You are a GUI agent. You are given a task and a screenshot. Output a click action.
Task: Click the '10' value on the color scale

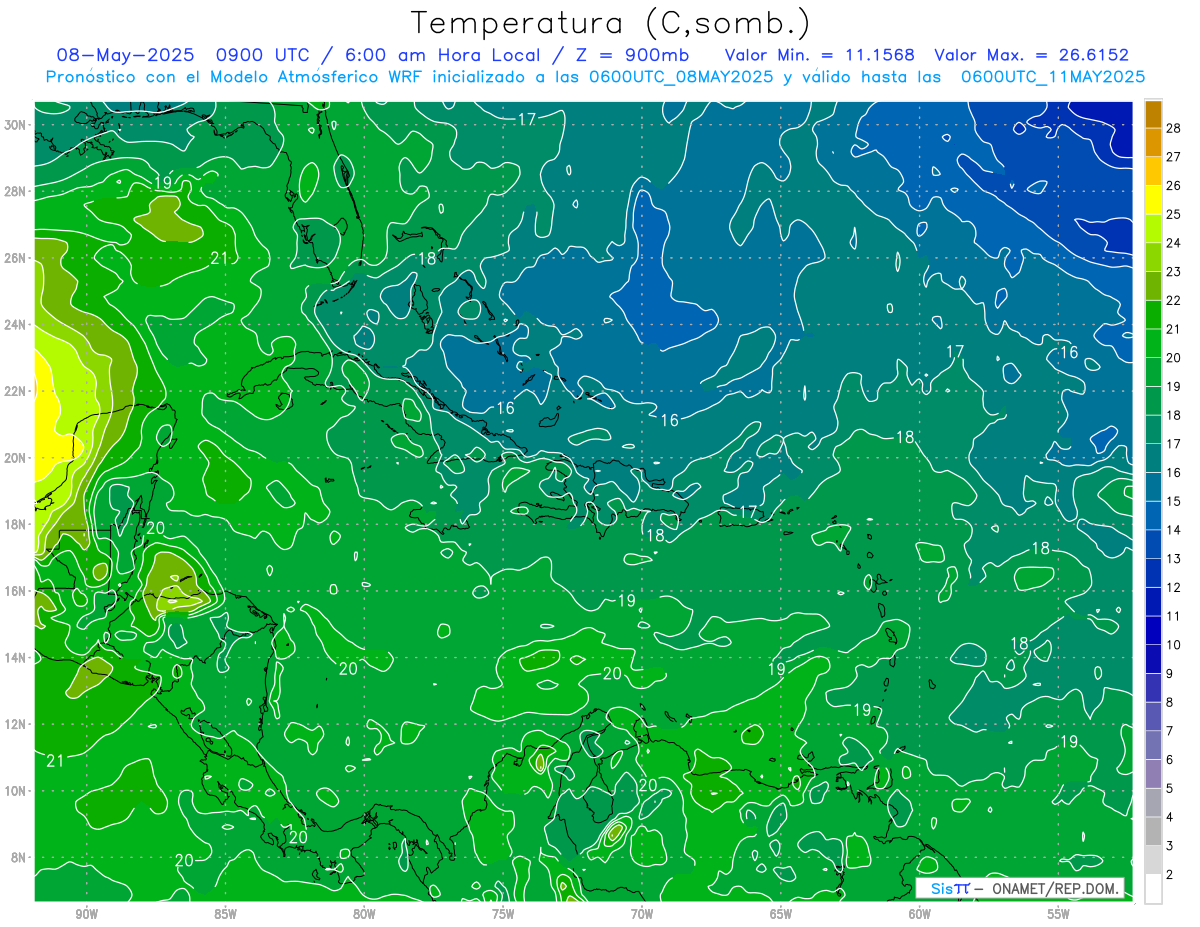coord(1173,645)
